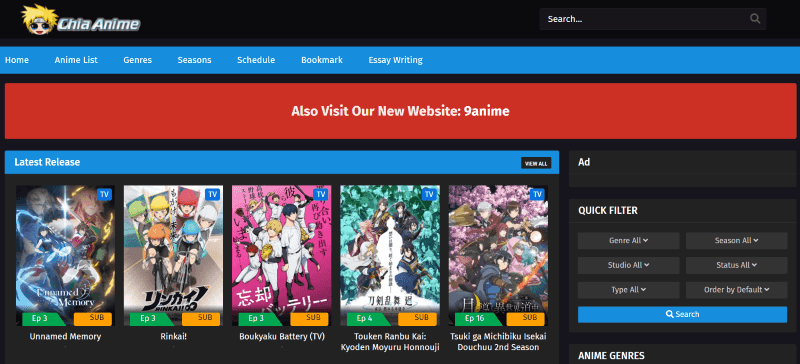Click the blue Search button in Quick Filter

pyautogui.click(x=683, y=314)
